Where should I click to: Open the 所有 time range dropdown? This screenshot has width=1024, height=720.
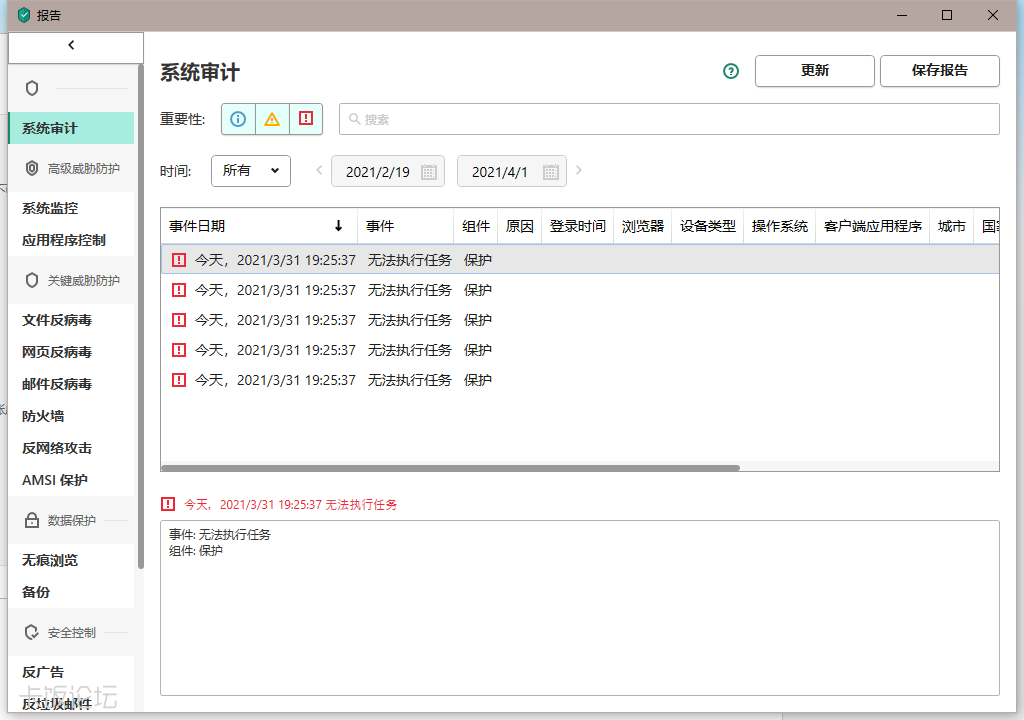(x=250, y=171)
